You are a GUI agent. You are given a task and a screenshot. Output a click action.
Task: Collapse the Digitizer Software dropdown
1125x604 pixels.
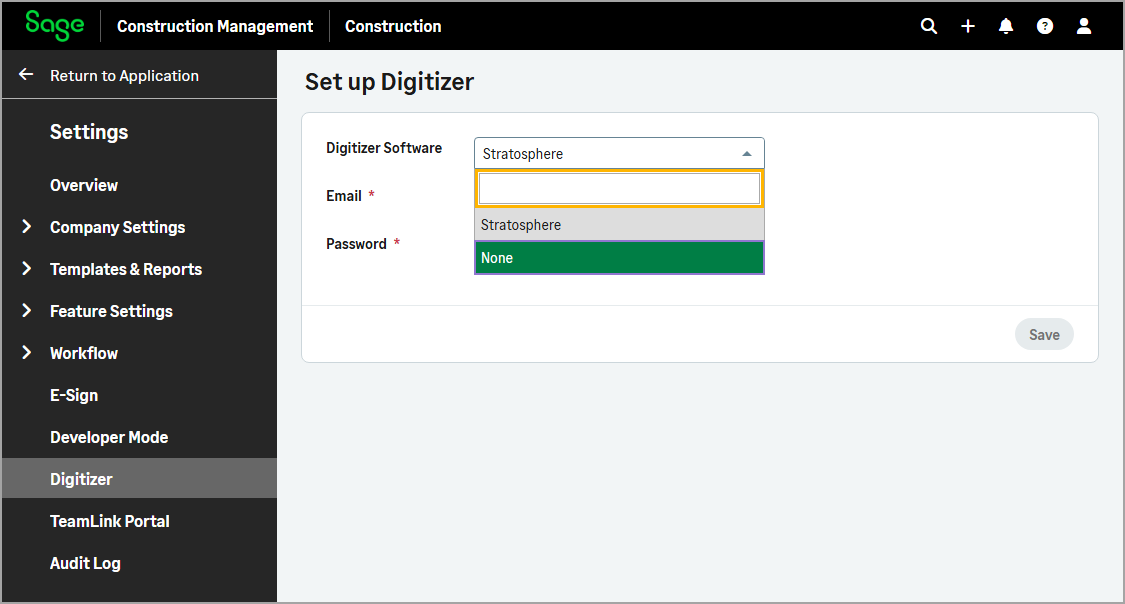[746, 154]
